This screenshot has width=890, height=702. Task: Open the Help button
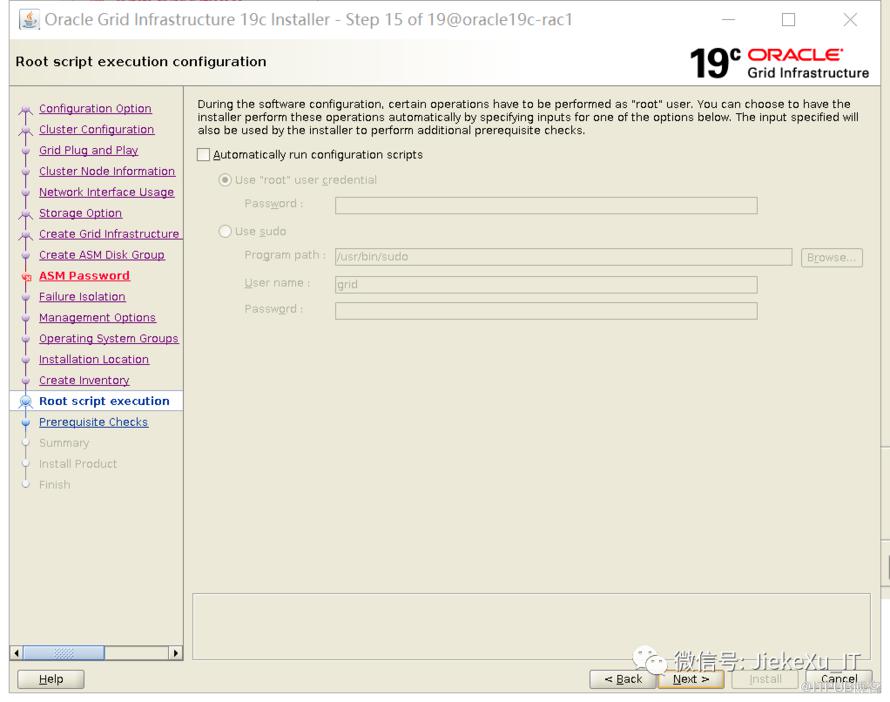pyautogui.click(x=51, y=679)
